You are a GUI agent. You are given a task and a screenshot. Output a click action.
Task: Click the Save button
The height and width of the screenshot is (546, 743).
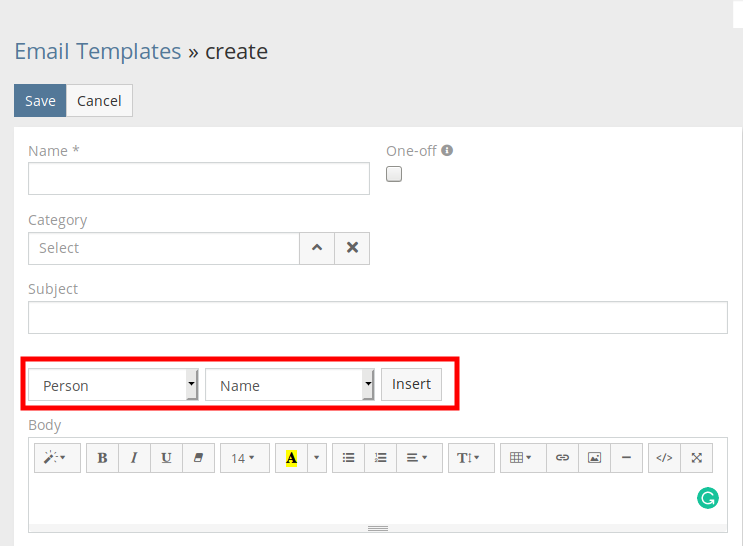click(40, 101)
